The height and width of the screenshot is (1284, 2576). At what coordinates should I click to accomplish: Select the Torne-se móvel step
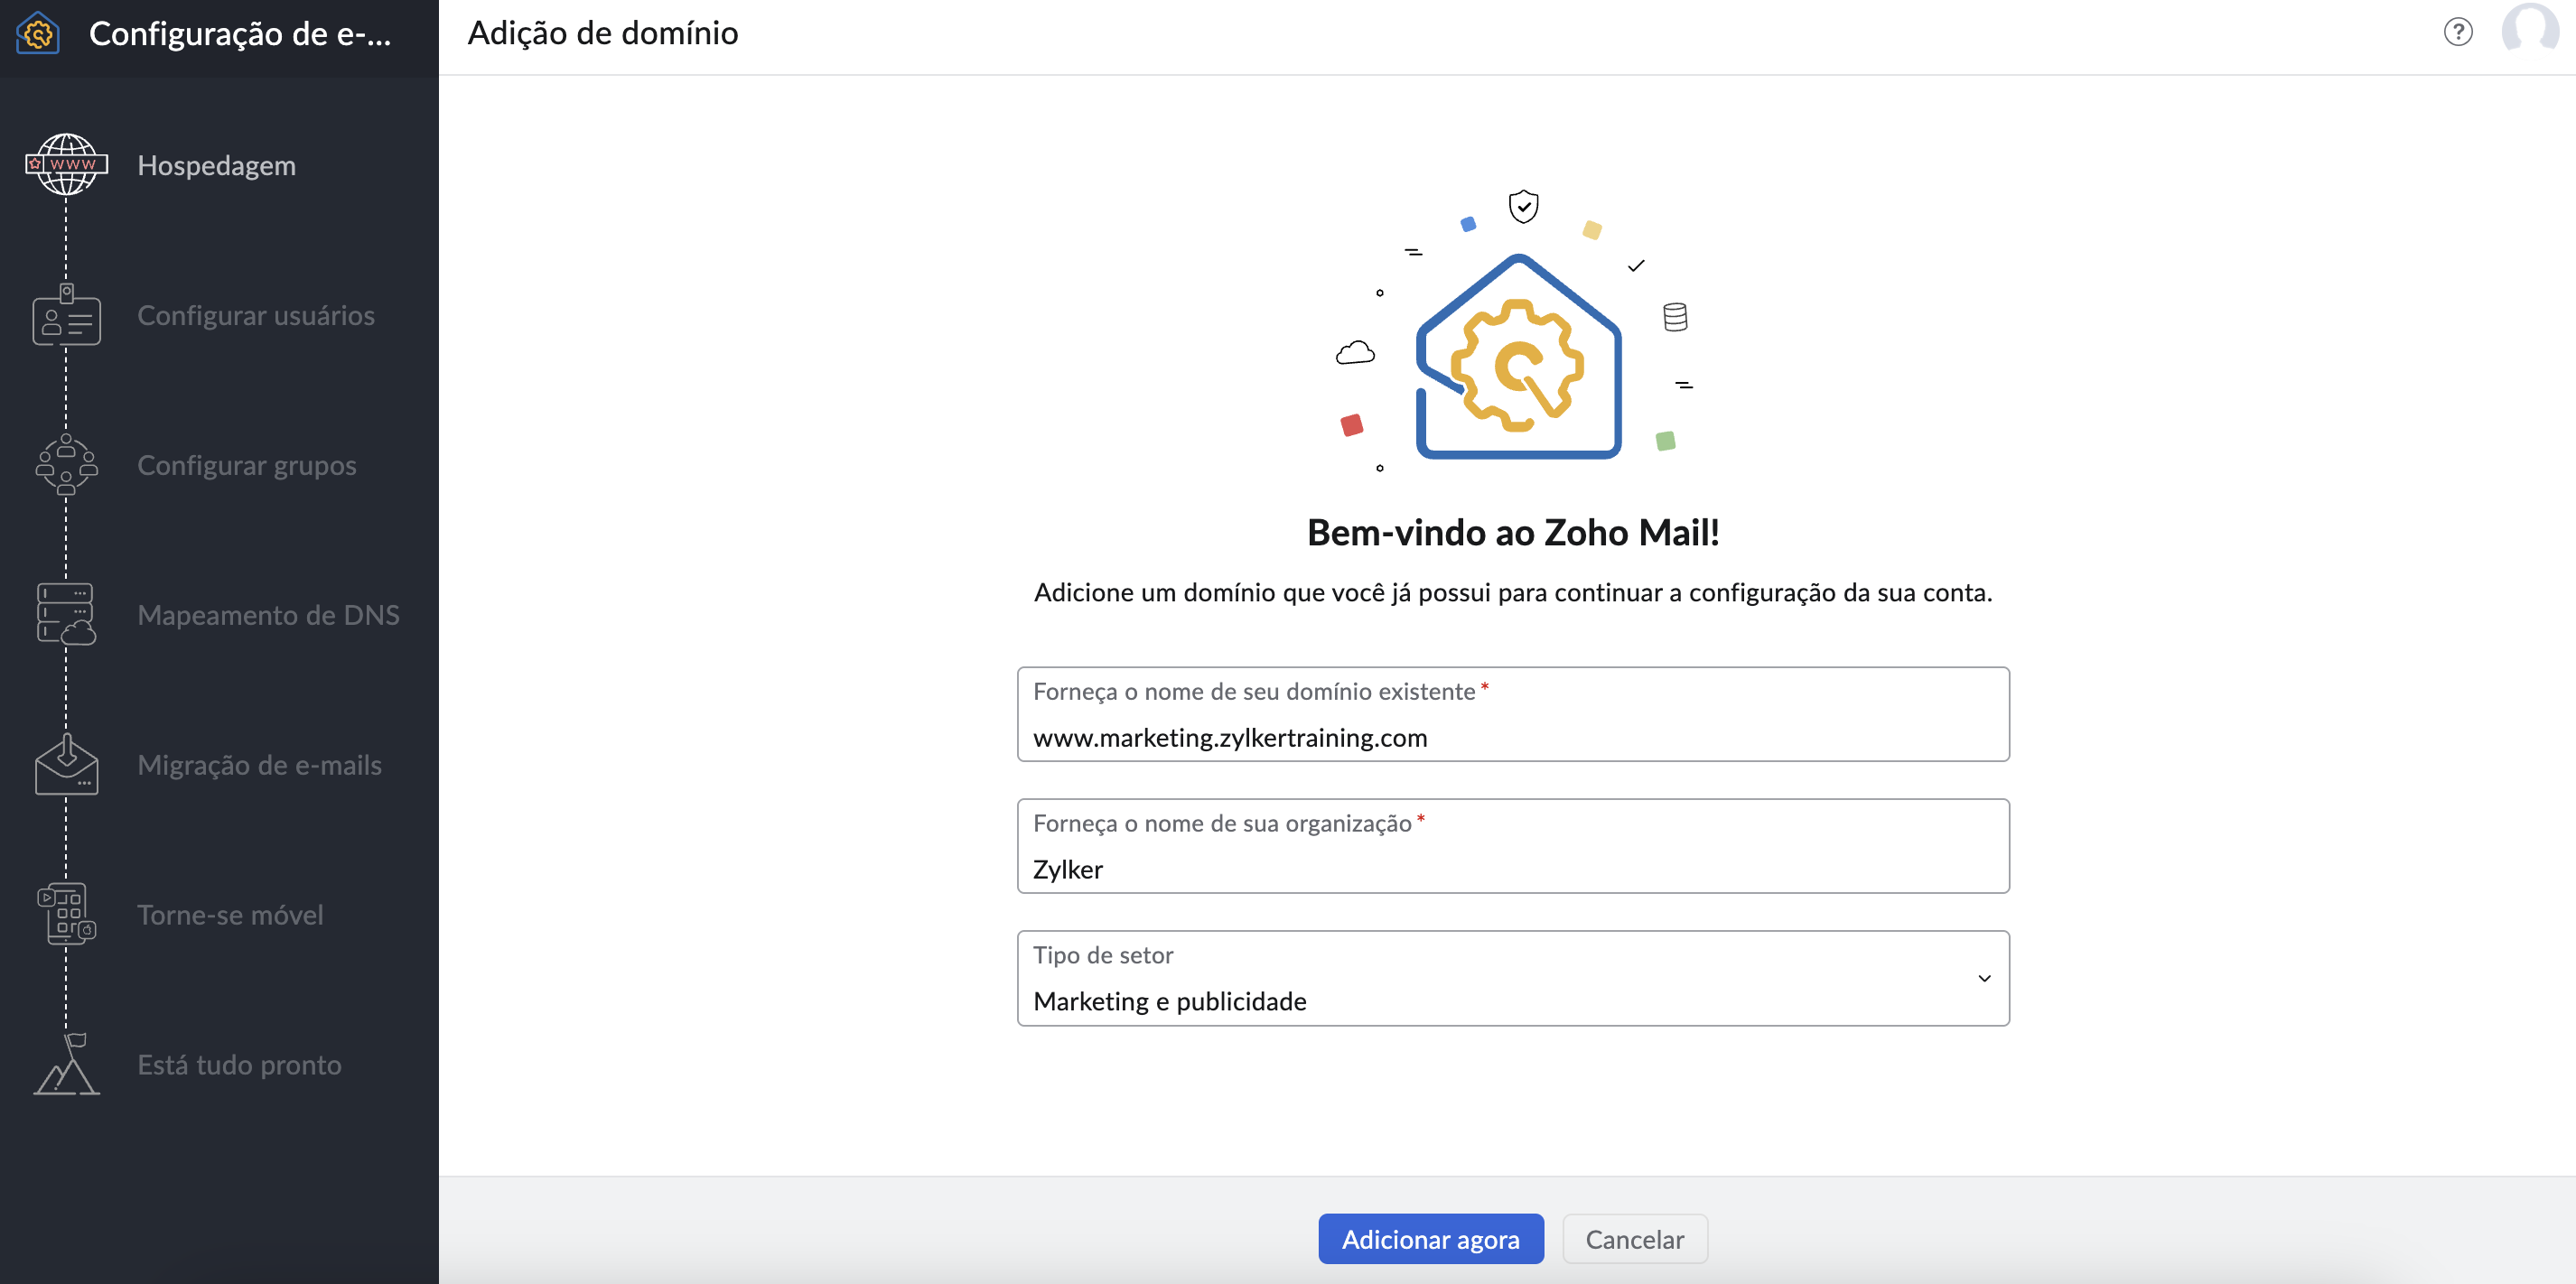pyautogui.click(x=230, y=915)
